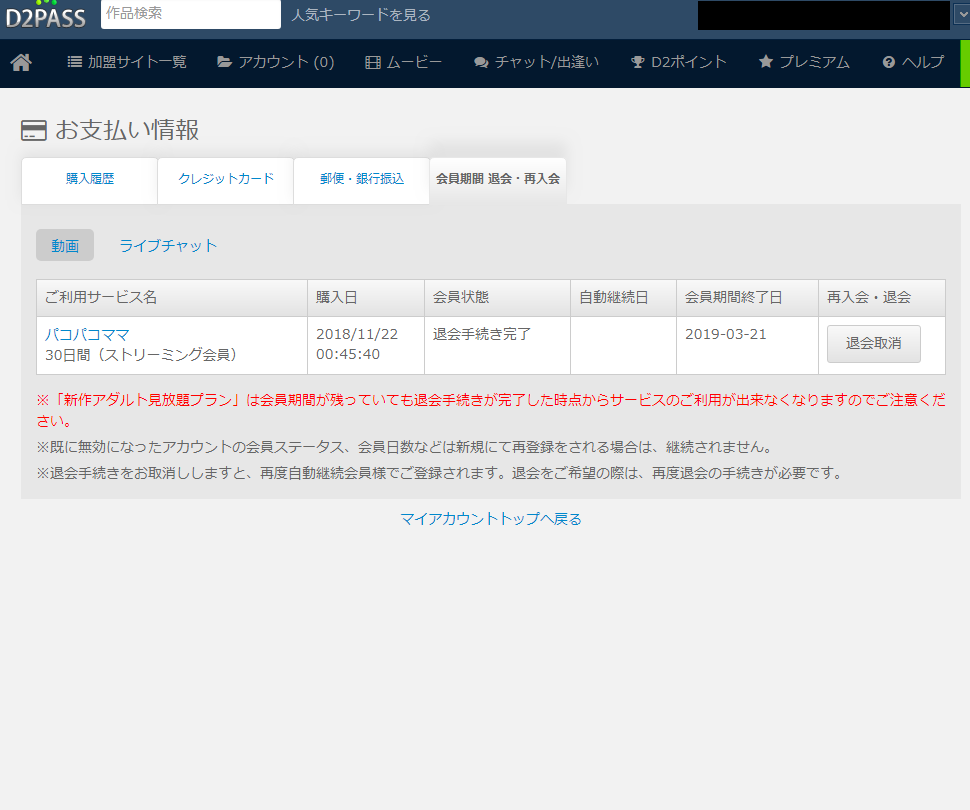Open 加盟サイト一覧 list menu

point(127,62)
